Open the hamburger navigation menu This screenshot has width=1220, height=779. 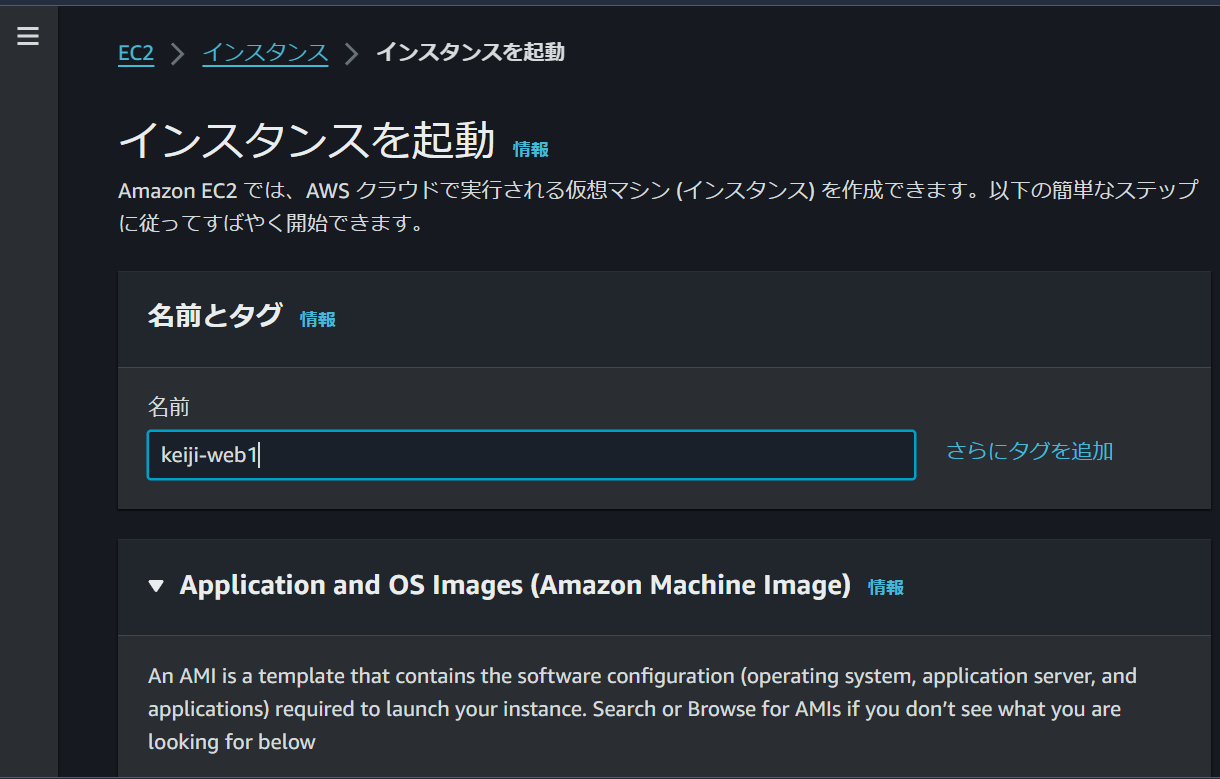point(28,36)
